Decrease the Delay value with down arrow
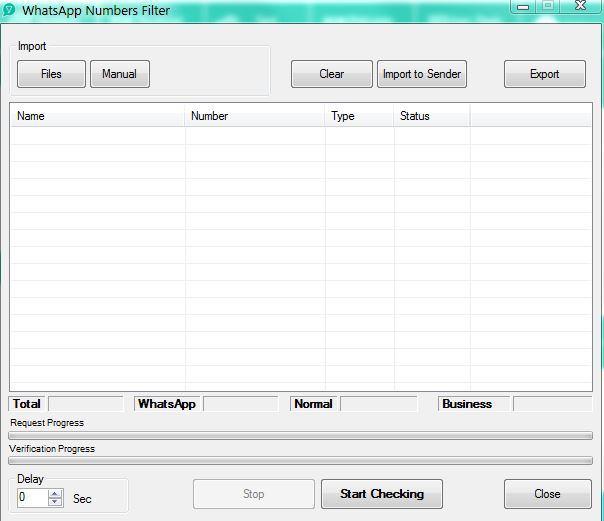 tap(55, 502)
